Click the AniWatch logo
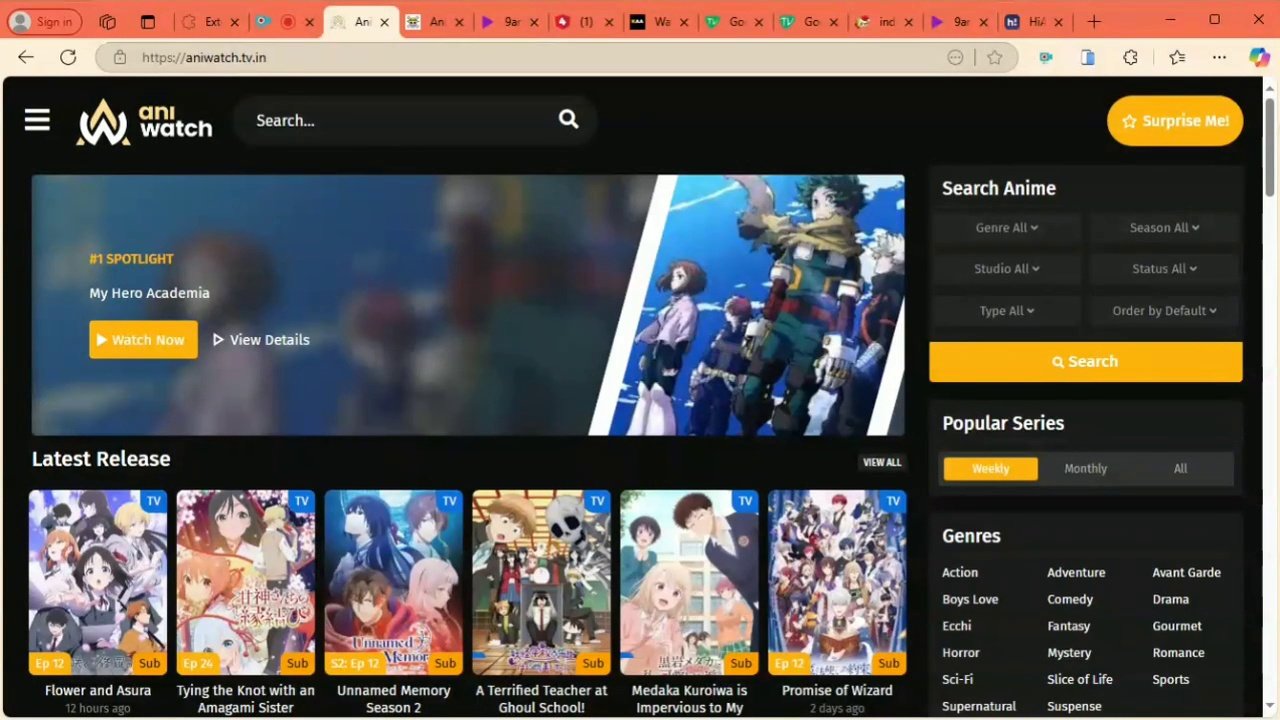The height and width of the screenshot is (720, 1280). point(145,121)
